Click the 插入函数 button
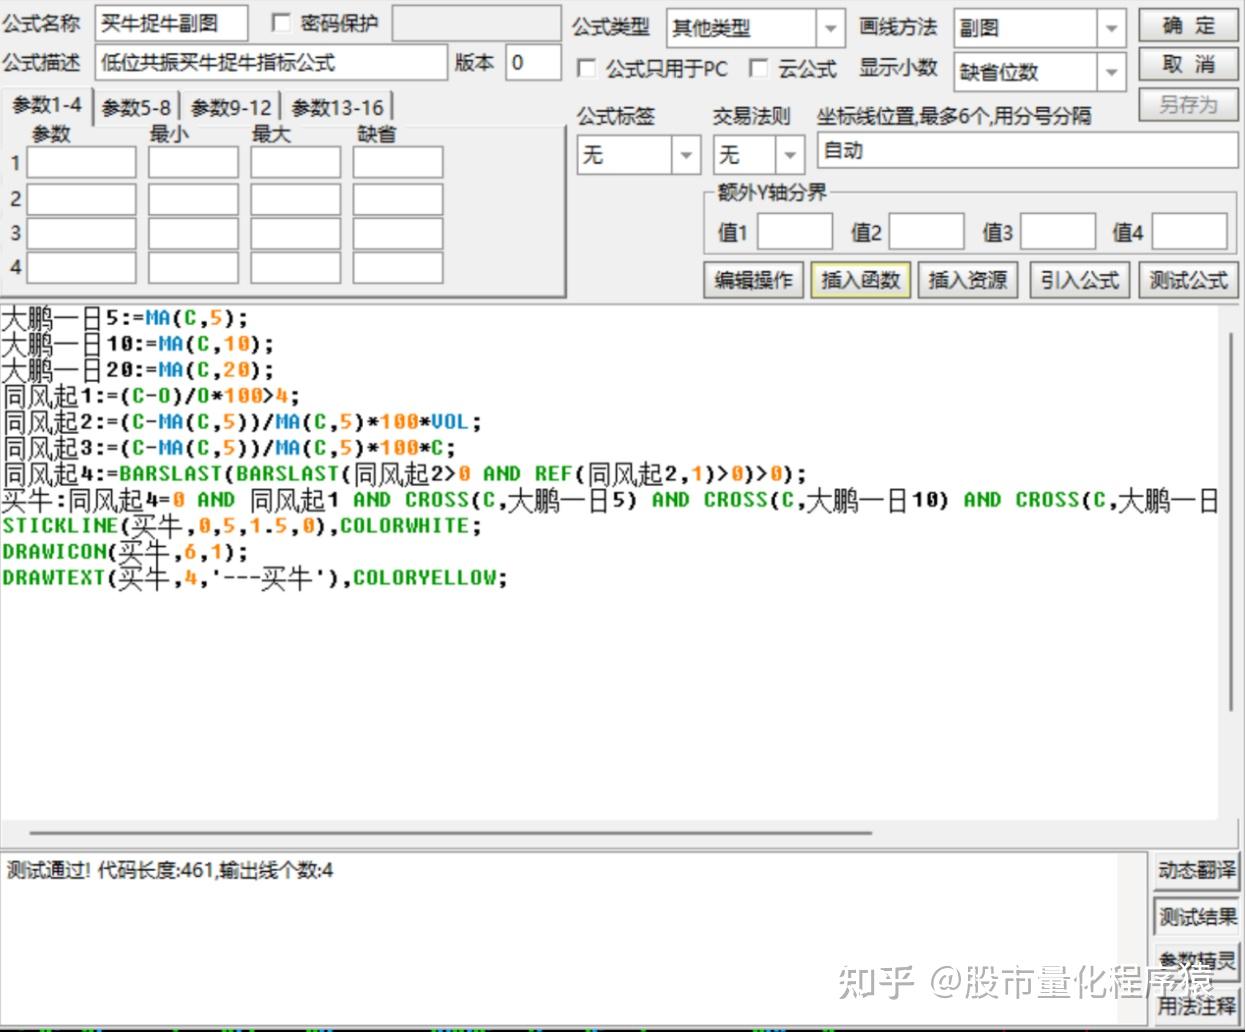 coord(861,281)
